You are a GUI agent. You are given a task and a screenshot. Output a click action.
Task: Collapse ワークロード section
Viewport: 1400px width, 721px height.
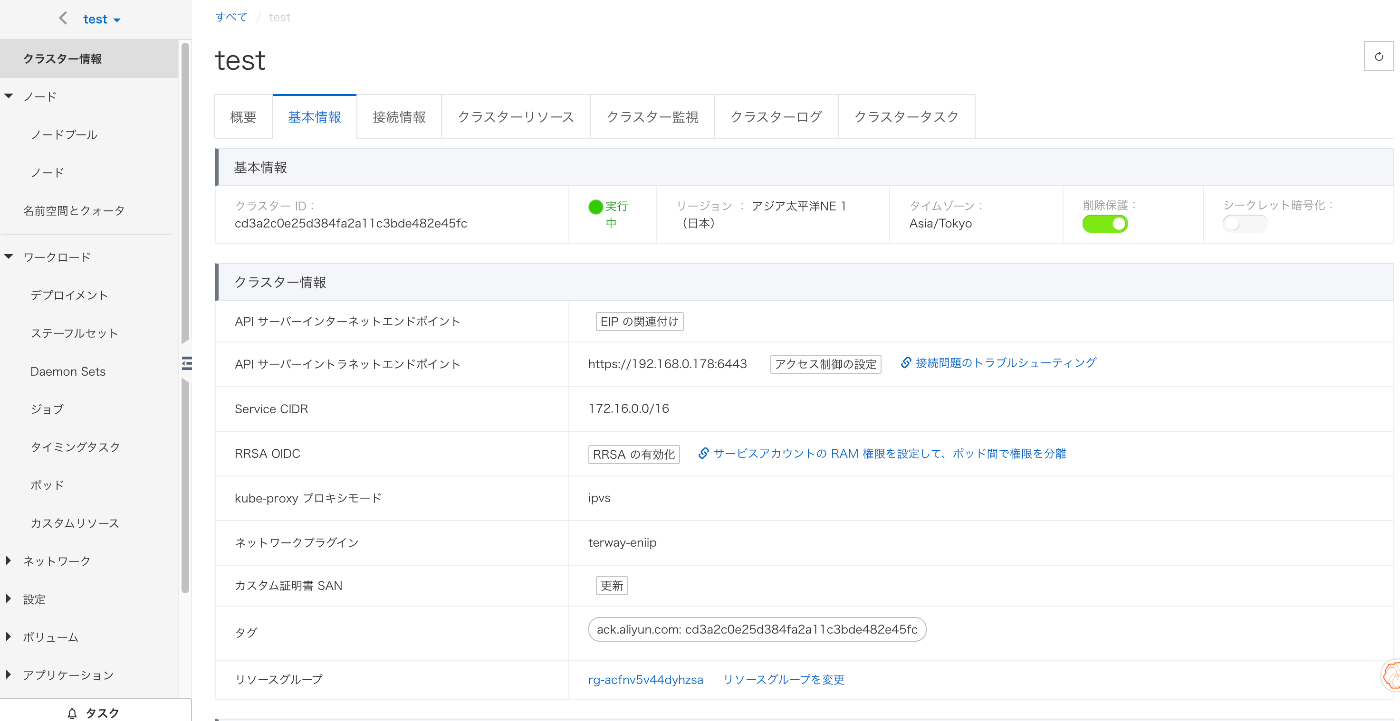(x=9, y=257)
